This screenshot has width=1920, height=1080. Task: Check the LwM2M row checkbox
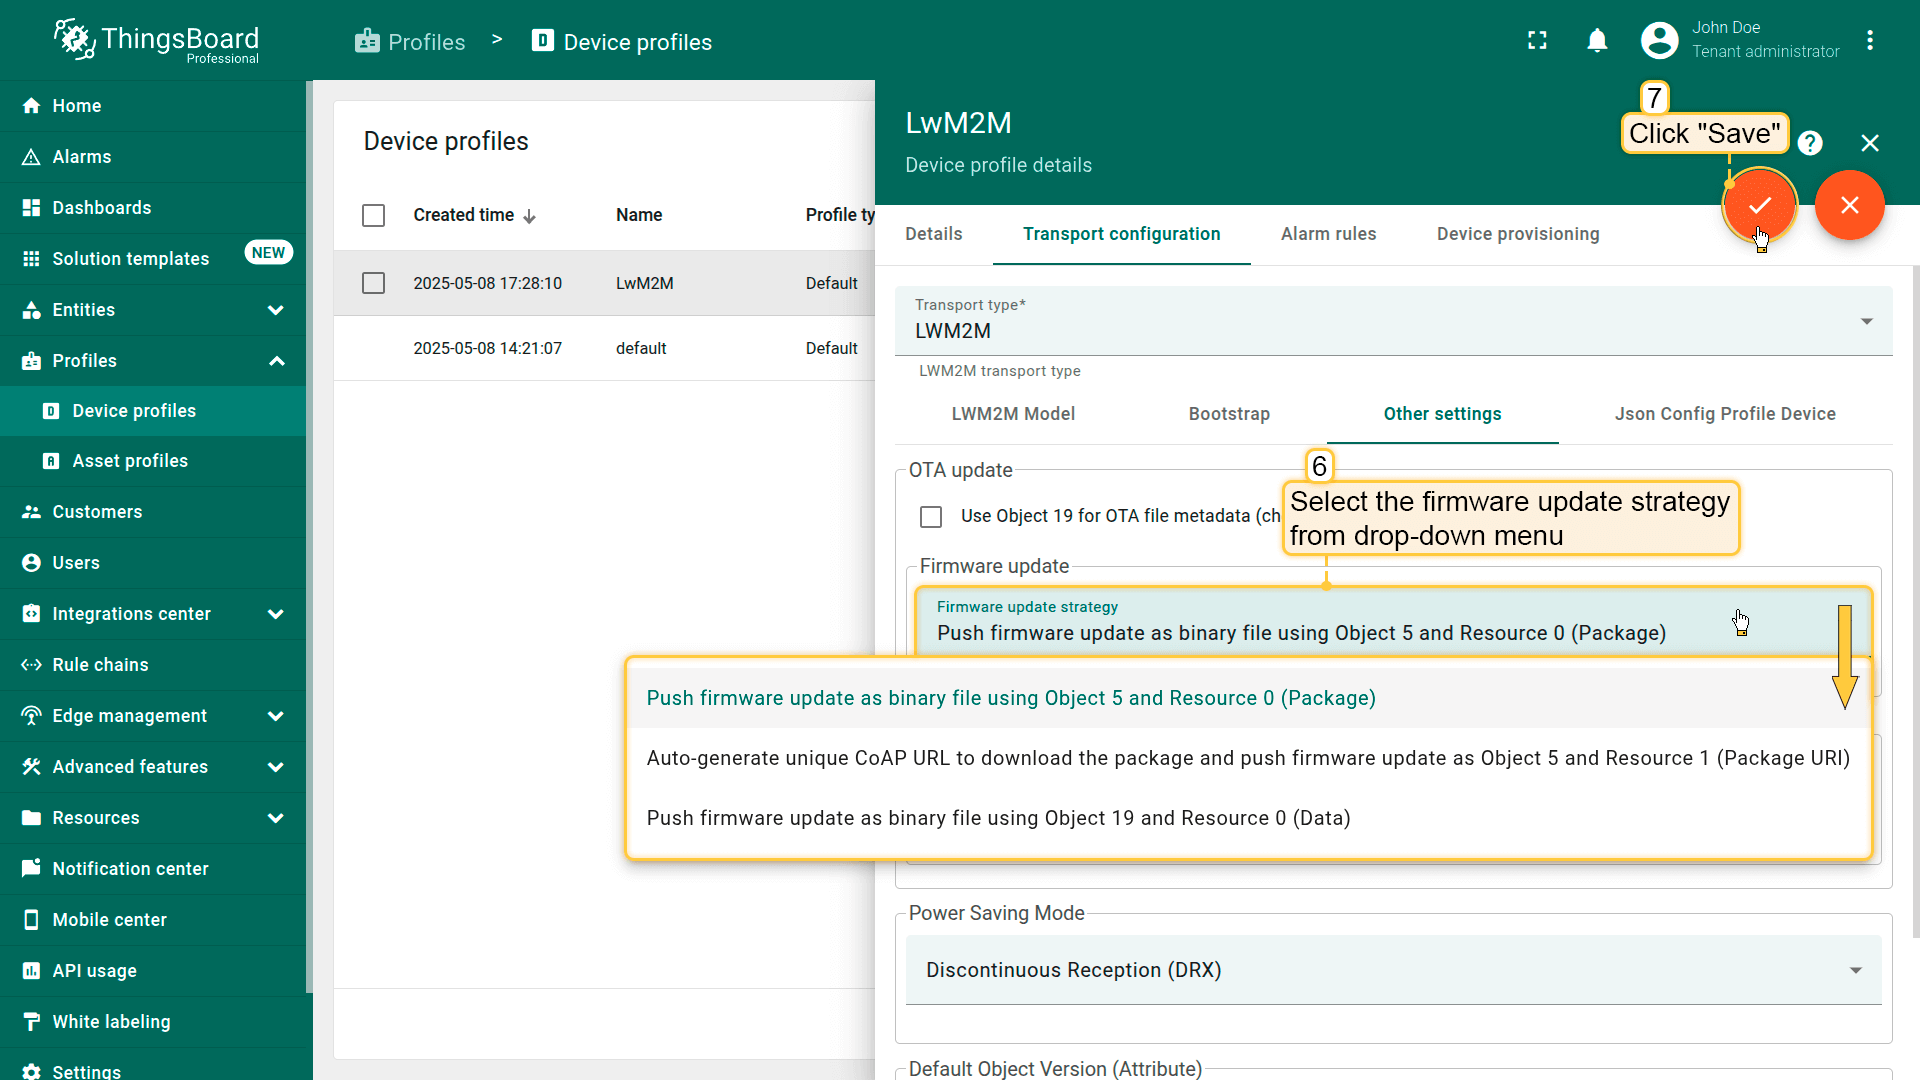373,283
